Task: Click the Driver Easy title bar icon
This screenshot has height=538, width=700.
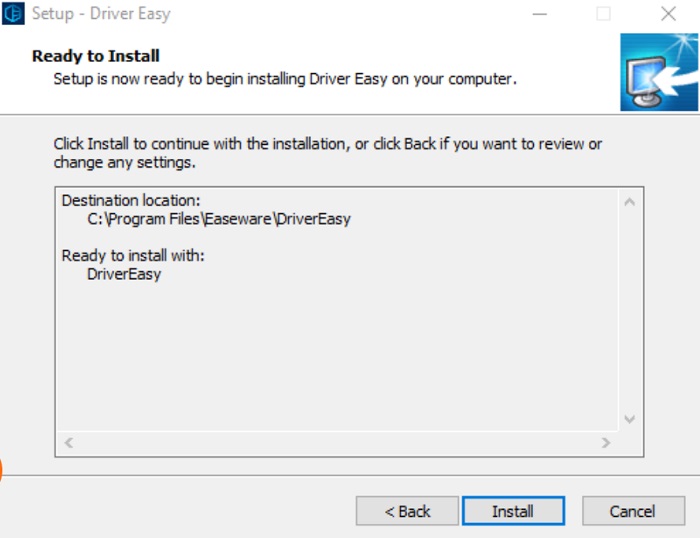Action: [13, 13]
